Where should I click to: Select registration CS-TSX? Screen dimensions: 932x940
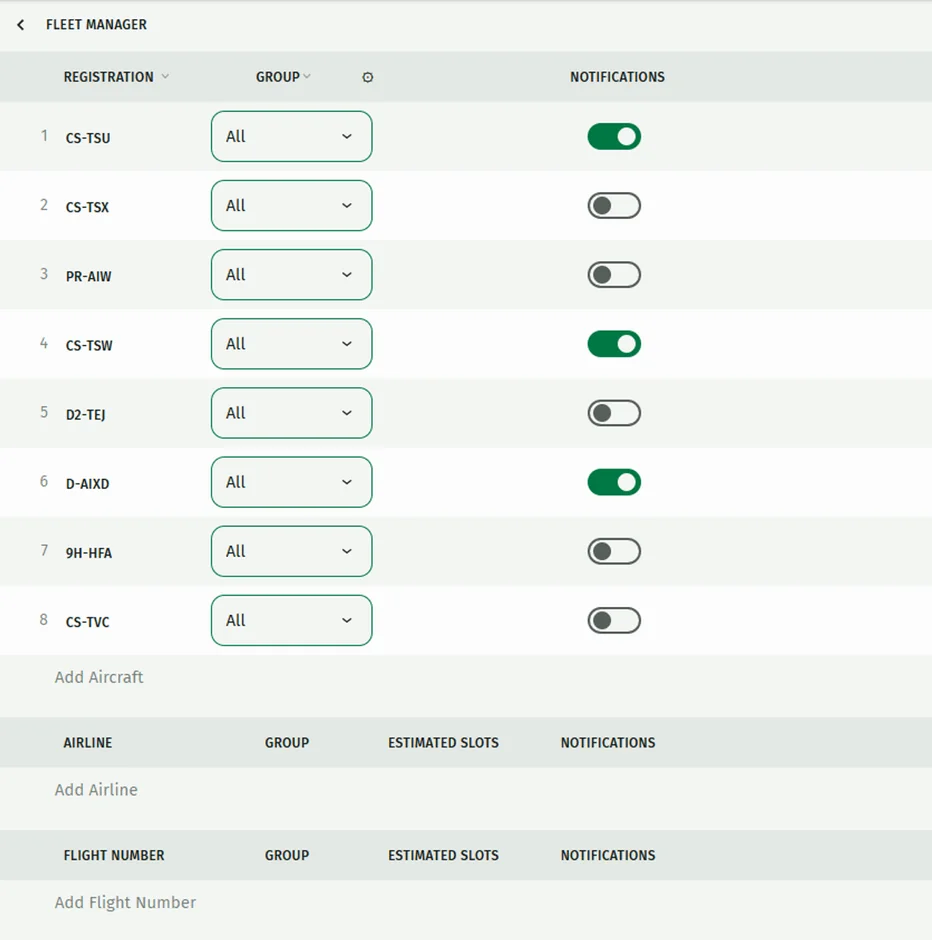88,207
